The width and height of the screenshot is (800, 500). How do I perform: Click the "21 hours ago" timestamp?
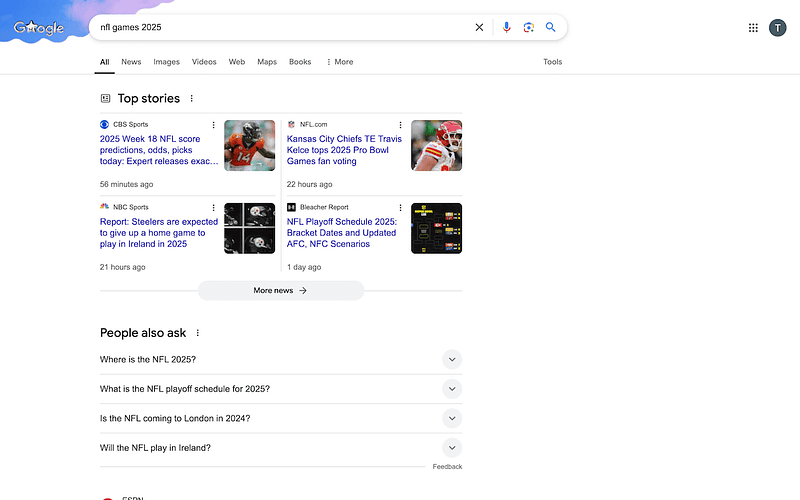click(x=122, y=267)
